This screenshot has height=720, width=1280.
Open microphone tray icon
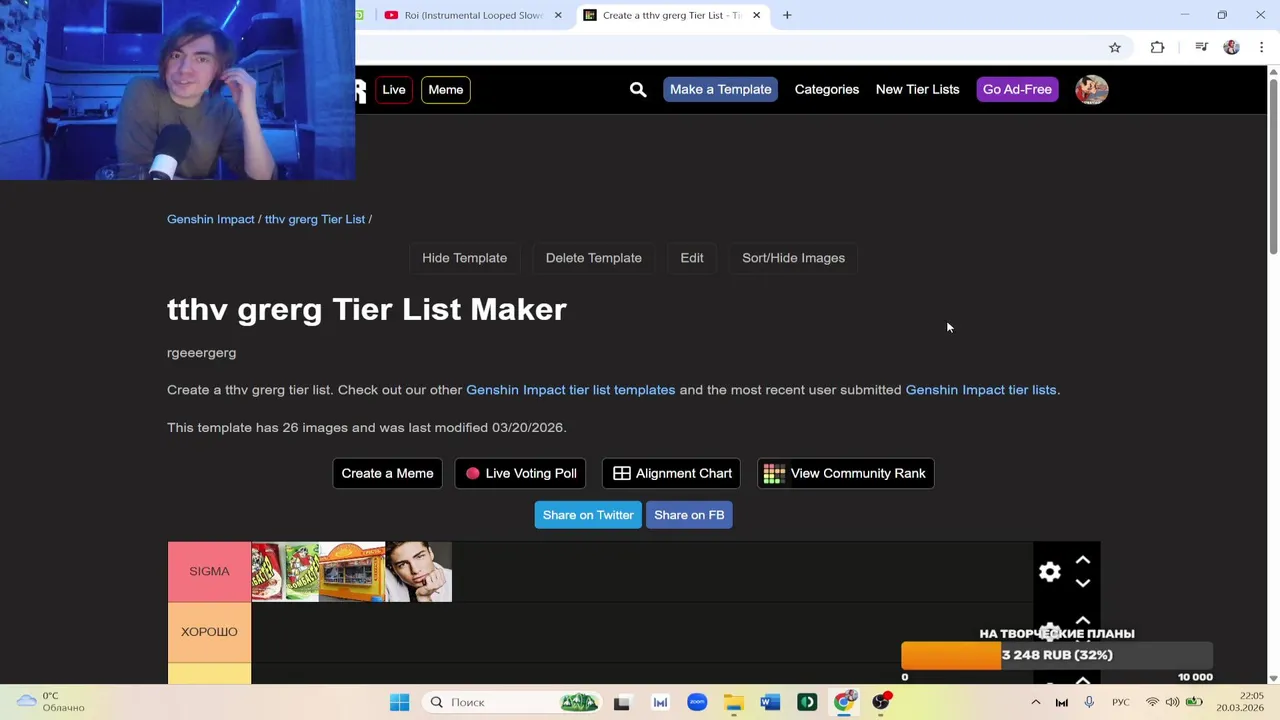click(1089, 702)
